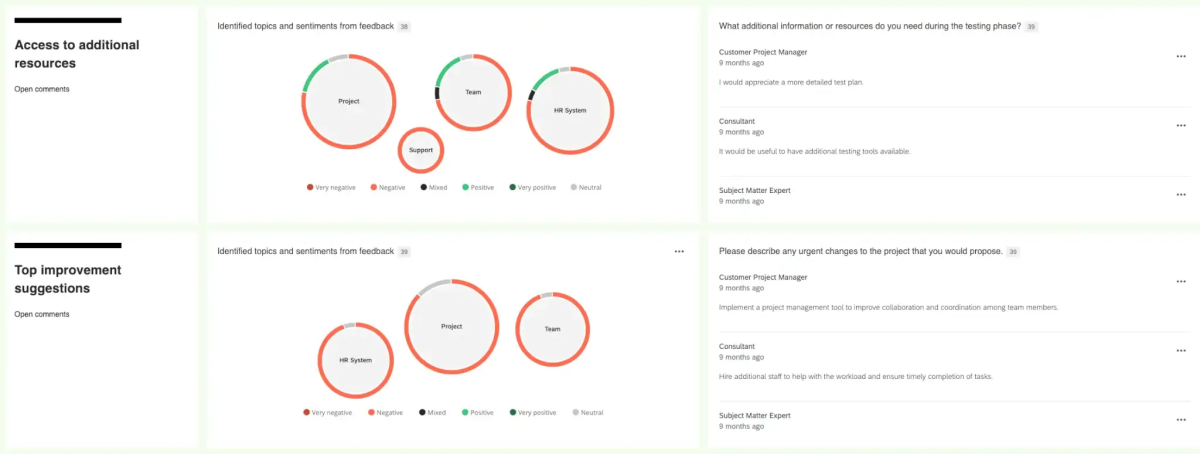Open options for project management tool comment
1200x454 pixels.
point(1181,281)
